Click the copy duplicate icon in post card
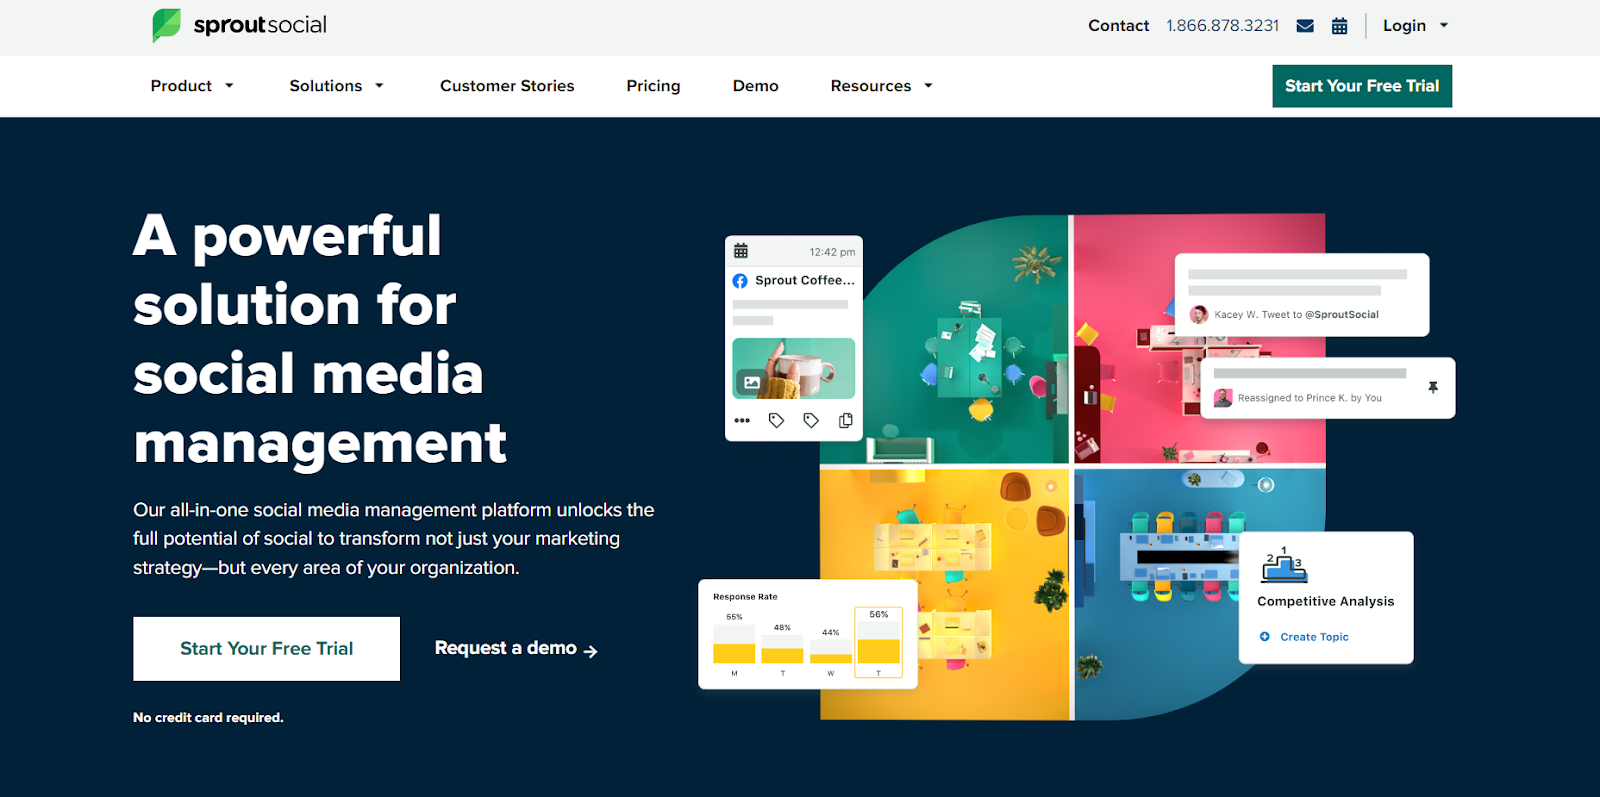 click(x=846, y=421)
